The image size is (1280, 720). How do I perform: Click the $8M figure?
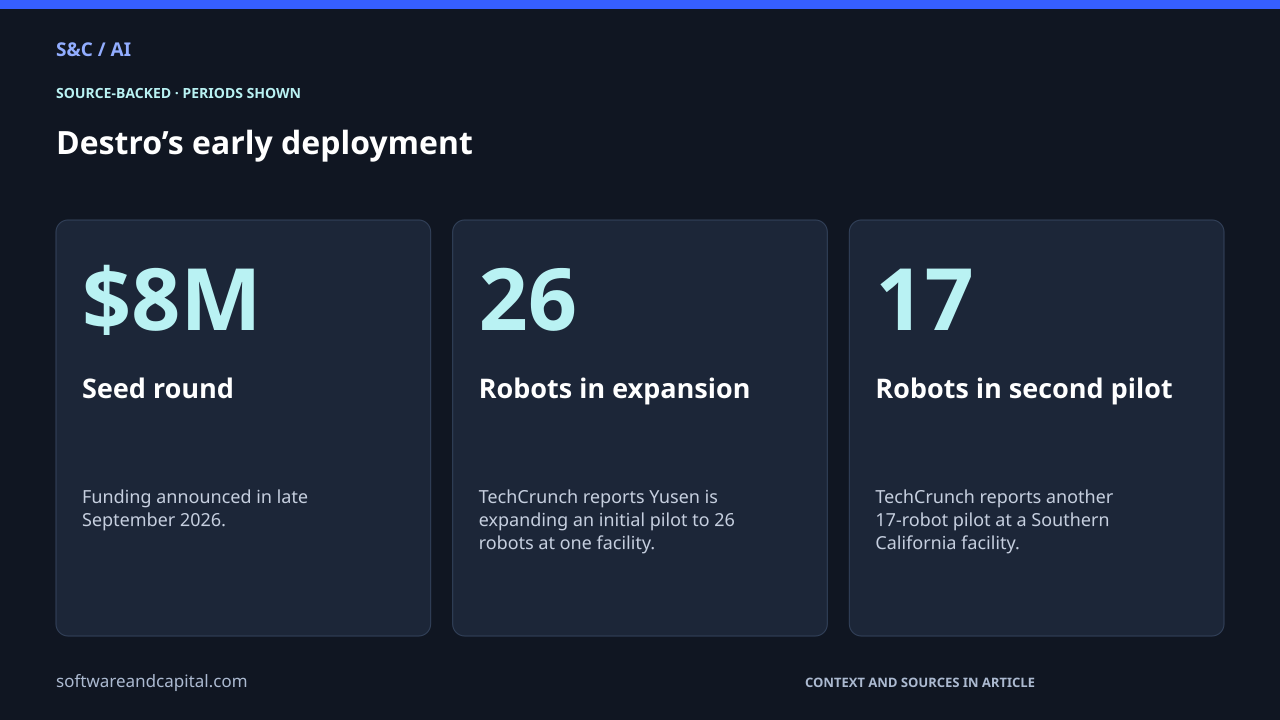pos(170,299)
